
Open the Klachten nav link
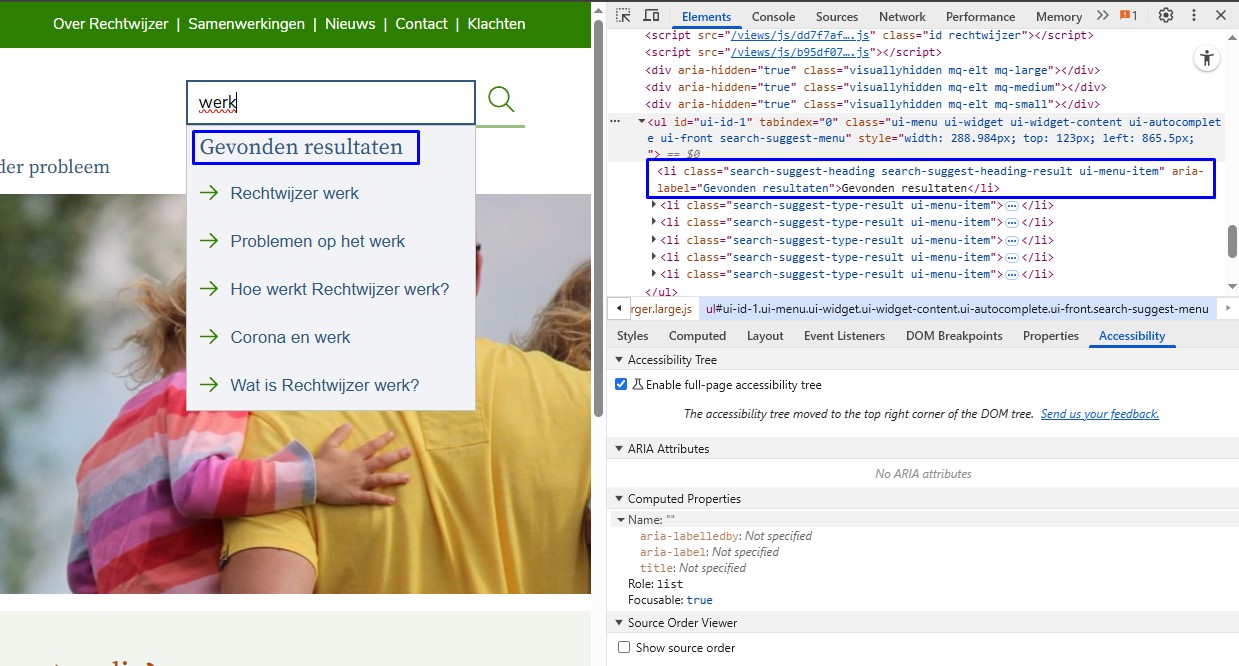click(x=496, y=24)
